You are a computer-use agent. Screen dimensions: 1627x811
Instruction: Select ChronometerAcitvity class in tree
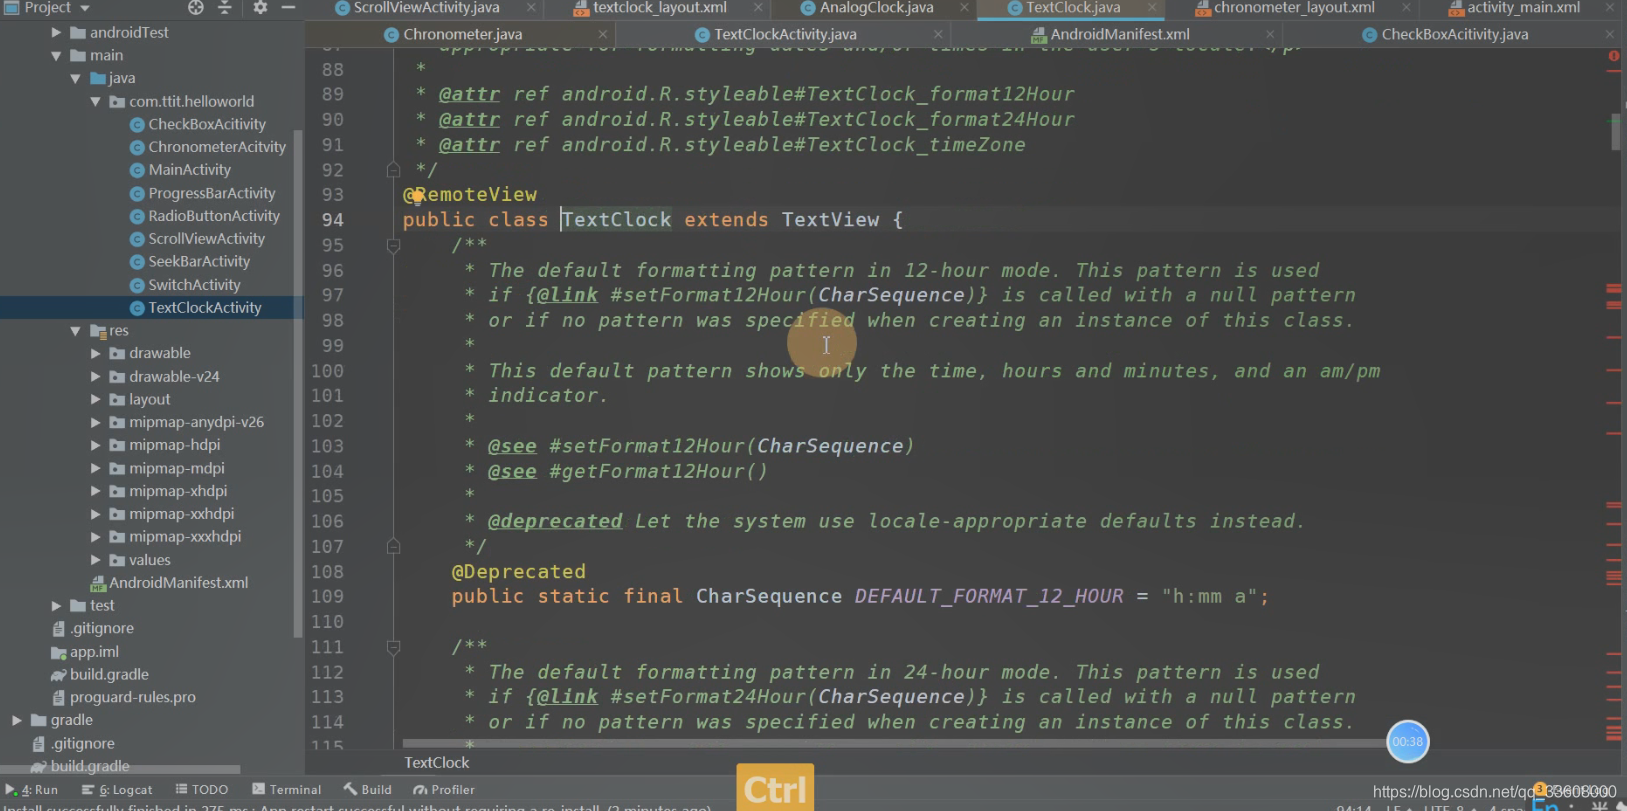point(217,147)
